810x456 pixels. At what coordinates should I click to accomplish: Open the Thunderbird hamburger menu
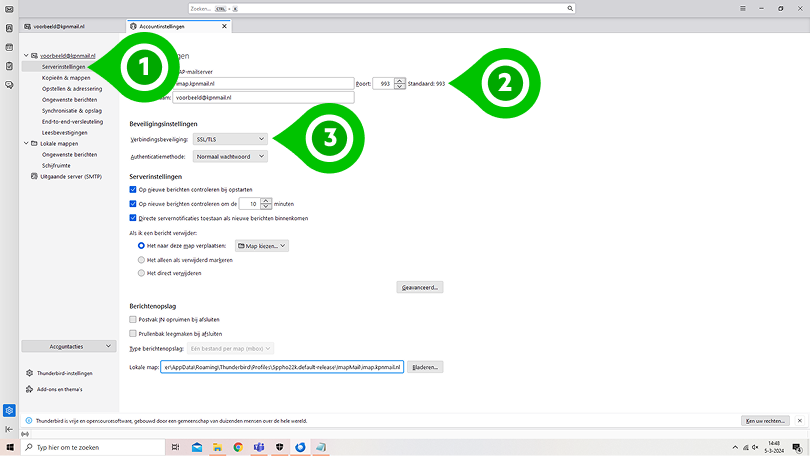743,9
